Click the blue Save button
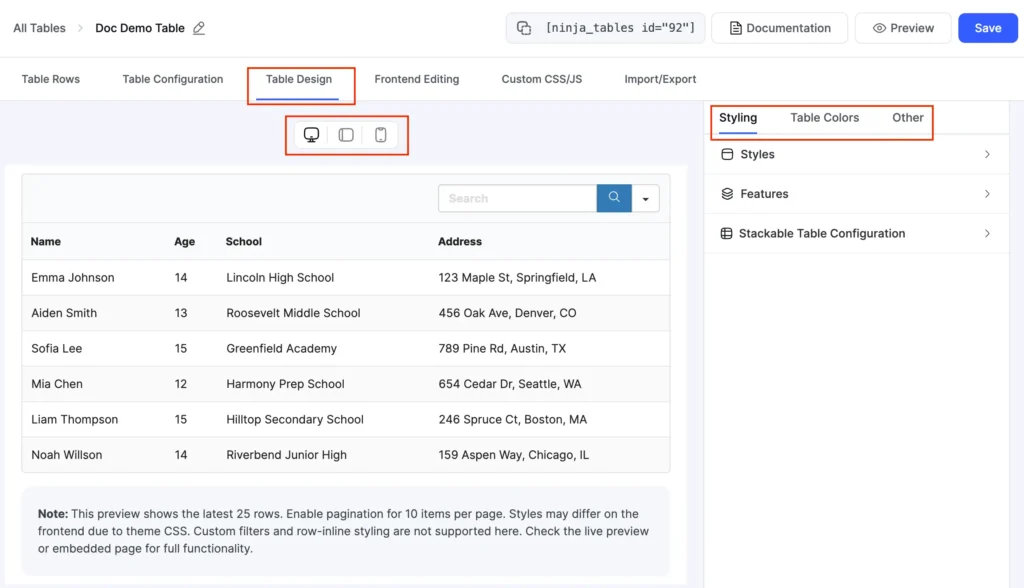The height and width of the screenshot is (588, 1024). tap(987, 28)
